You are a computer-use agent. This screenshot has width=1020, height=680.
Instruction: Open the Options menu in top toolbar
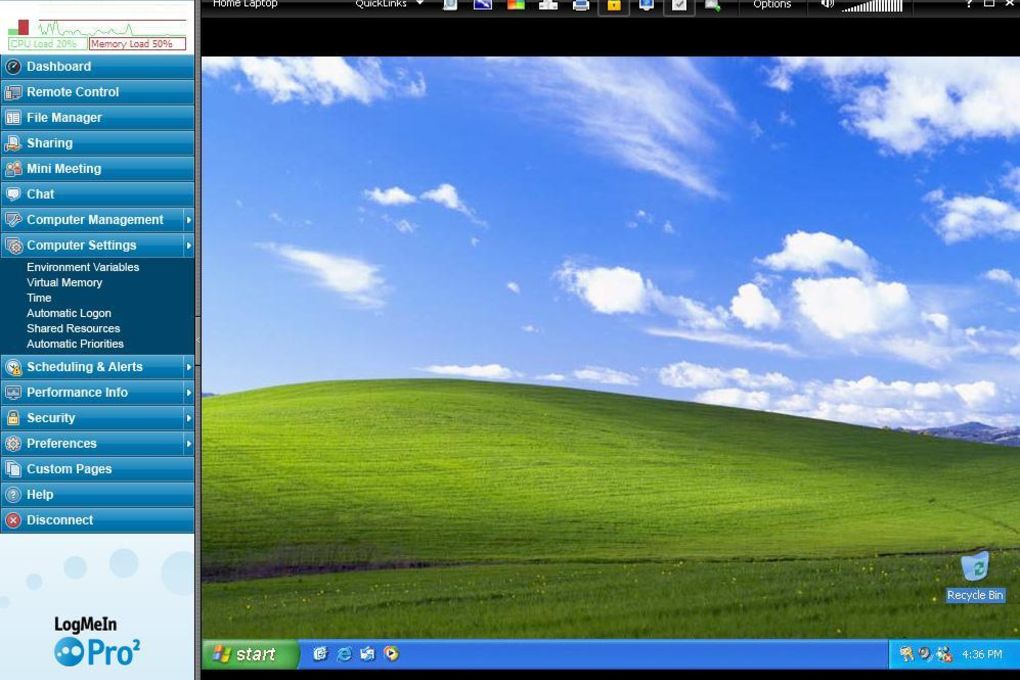pyautogui.click(x=772, y=4)
